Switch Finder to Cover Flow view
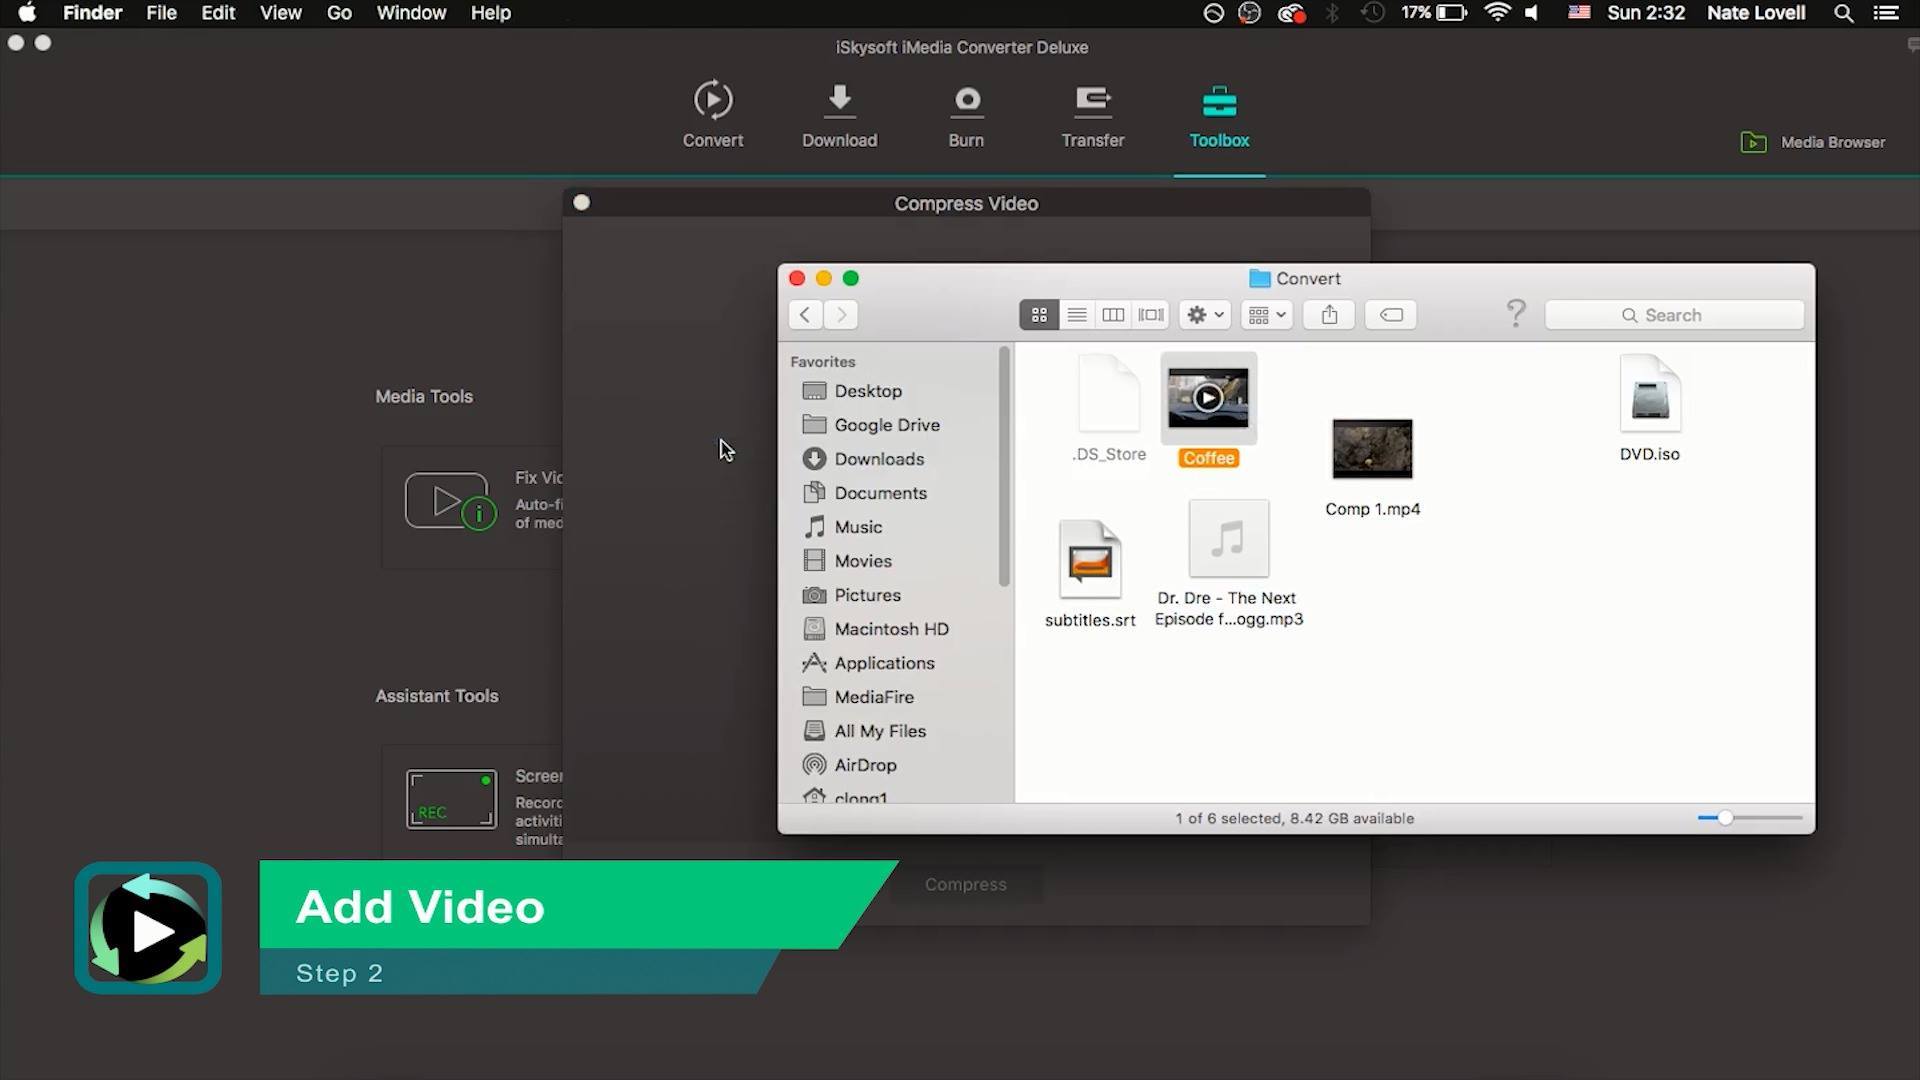The height and width of the screenshot is (1080, 1920). (1151, 315)
